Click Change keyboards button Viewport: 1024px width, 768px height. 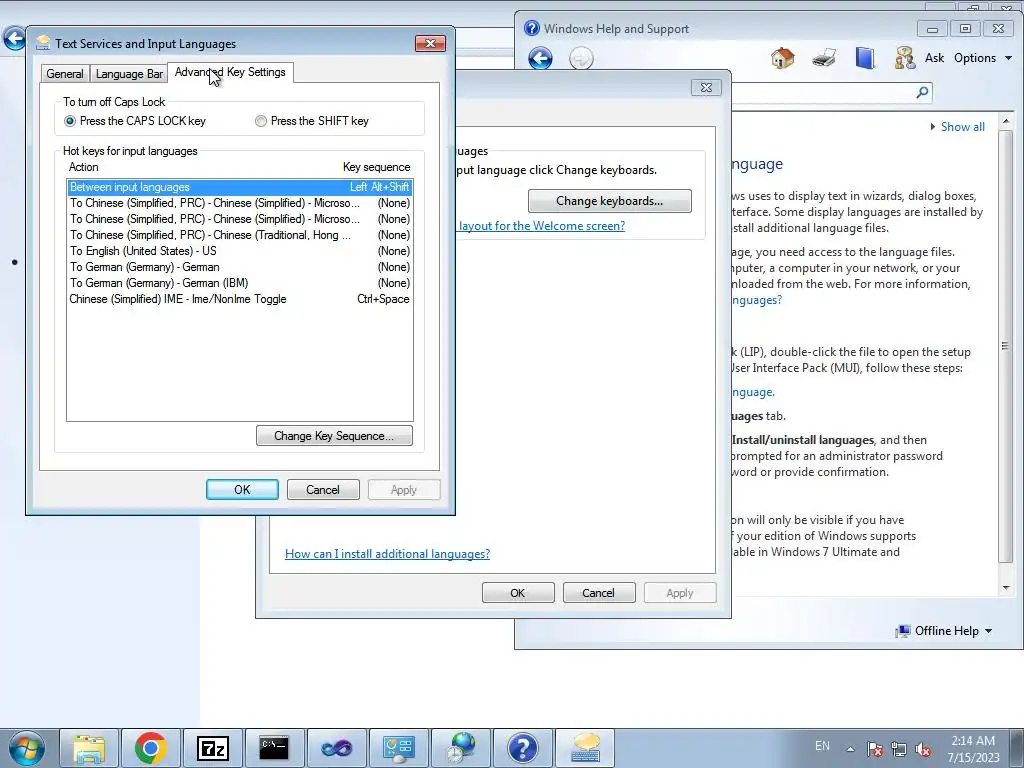609,201
